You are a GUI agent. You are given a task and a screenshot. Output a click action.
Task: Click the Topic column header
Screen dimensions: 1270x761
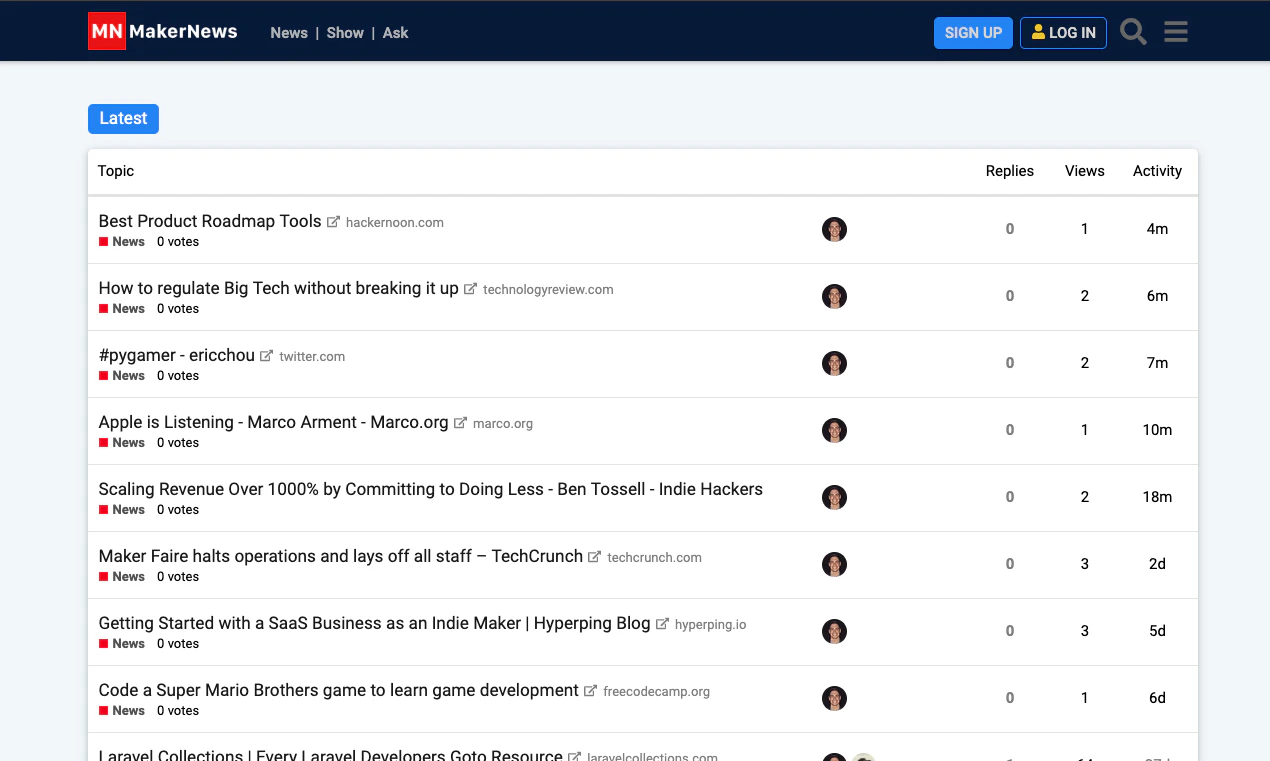116,171
